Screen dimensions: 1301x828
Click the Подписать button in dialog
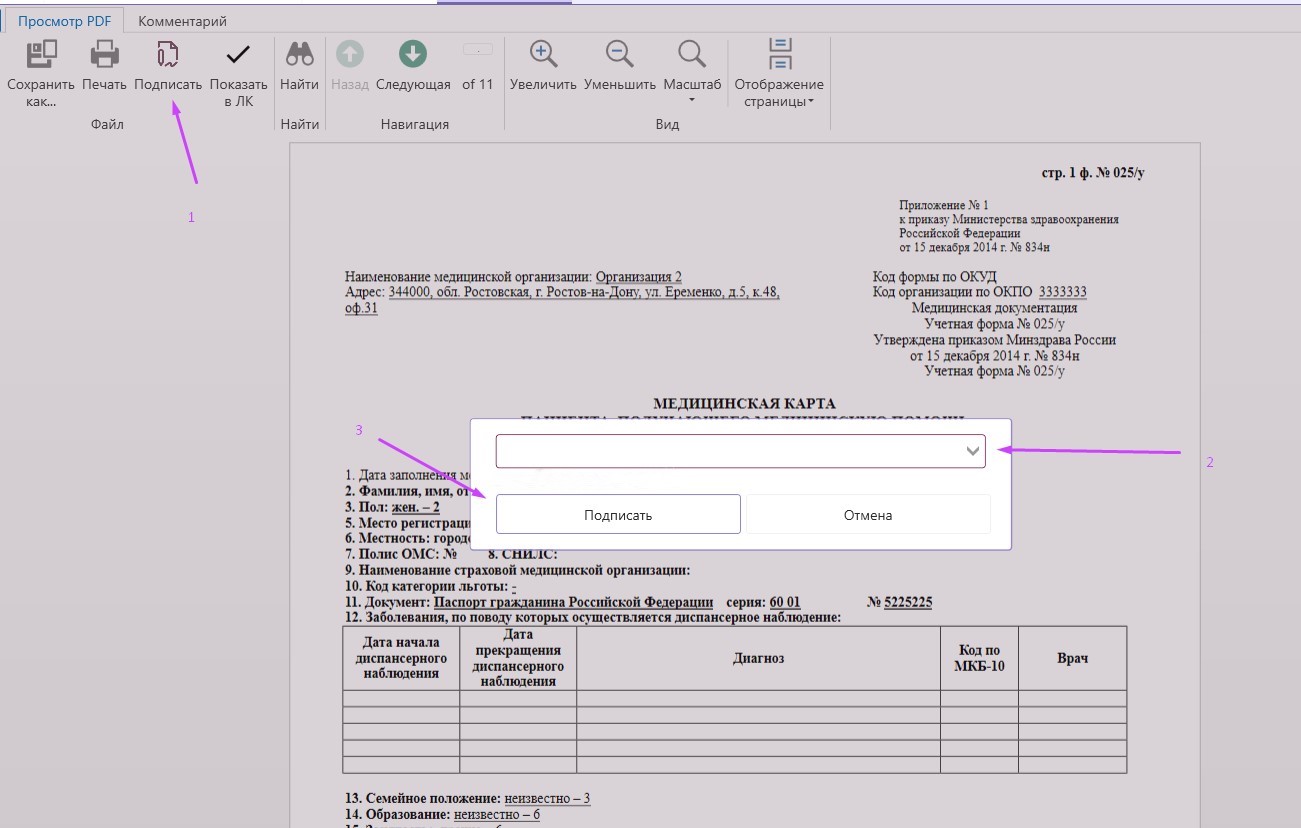[618, 515]
